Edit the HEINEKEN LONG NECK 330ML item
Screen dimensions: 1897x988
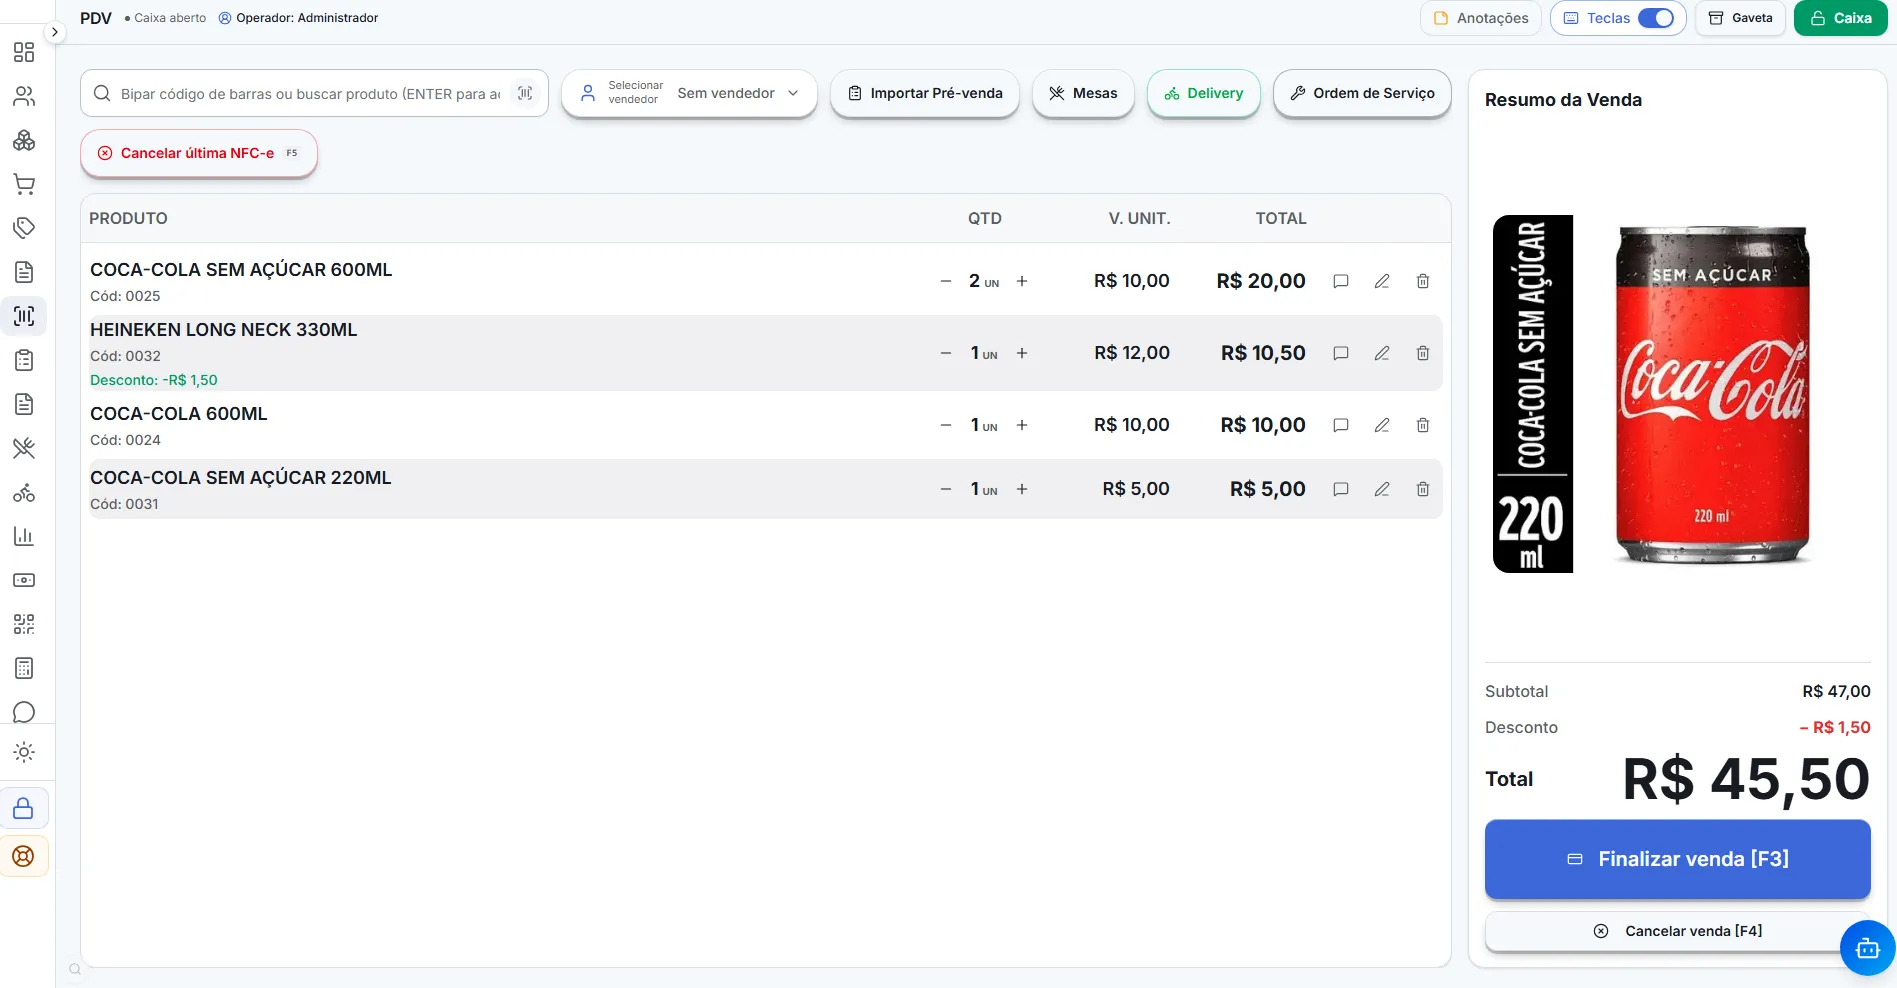1382,353
